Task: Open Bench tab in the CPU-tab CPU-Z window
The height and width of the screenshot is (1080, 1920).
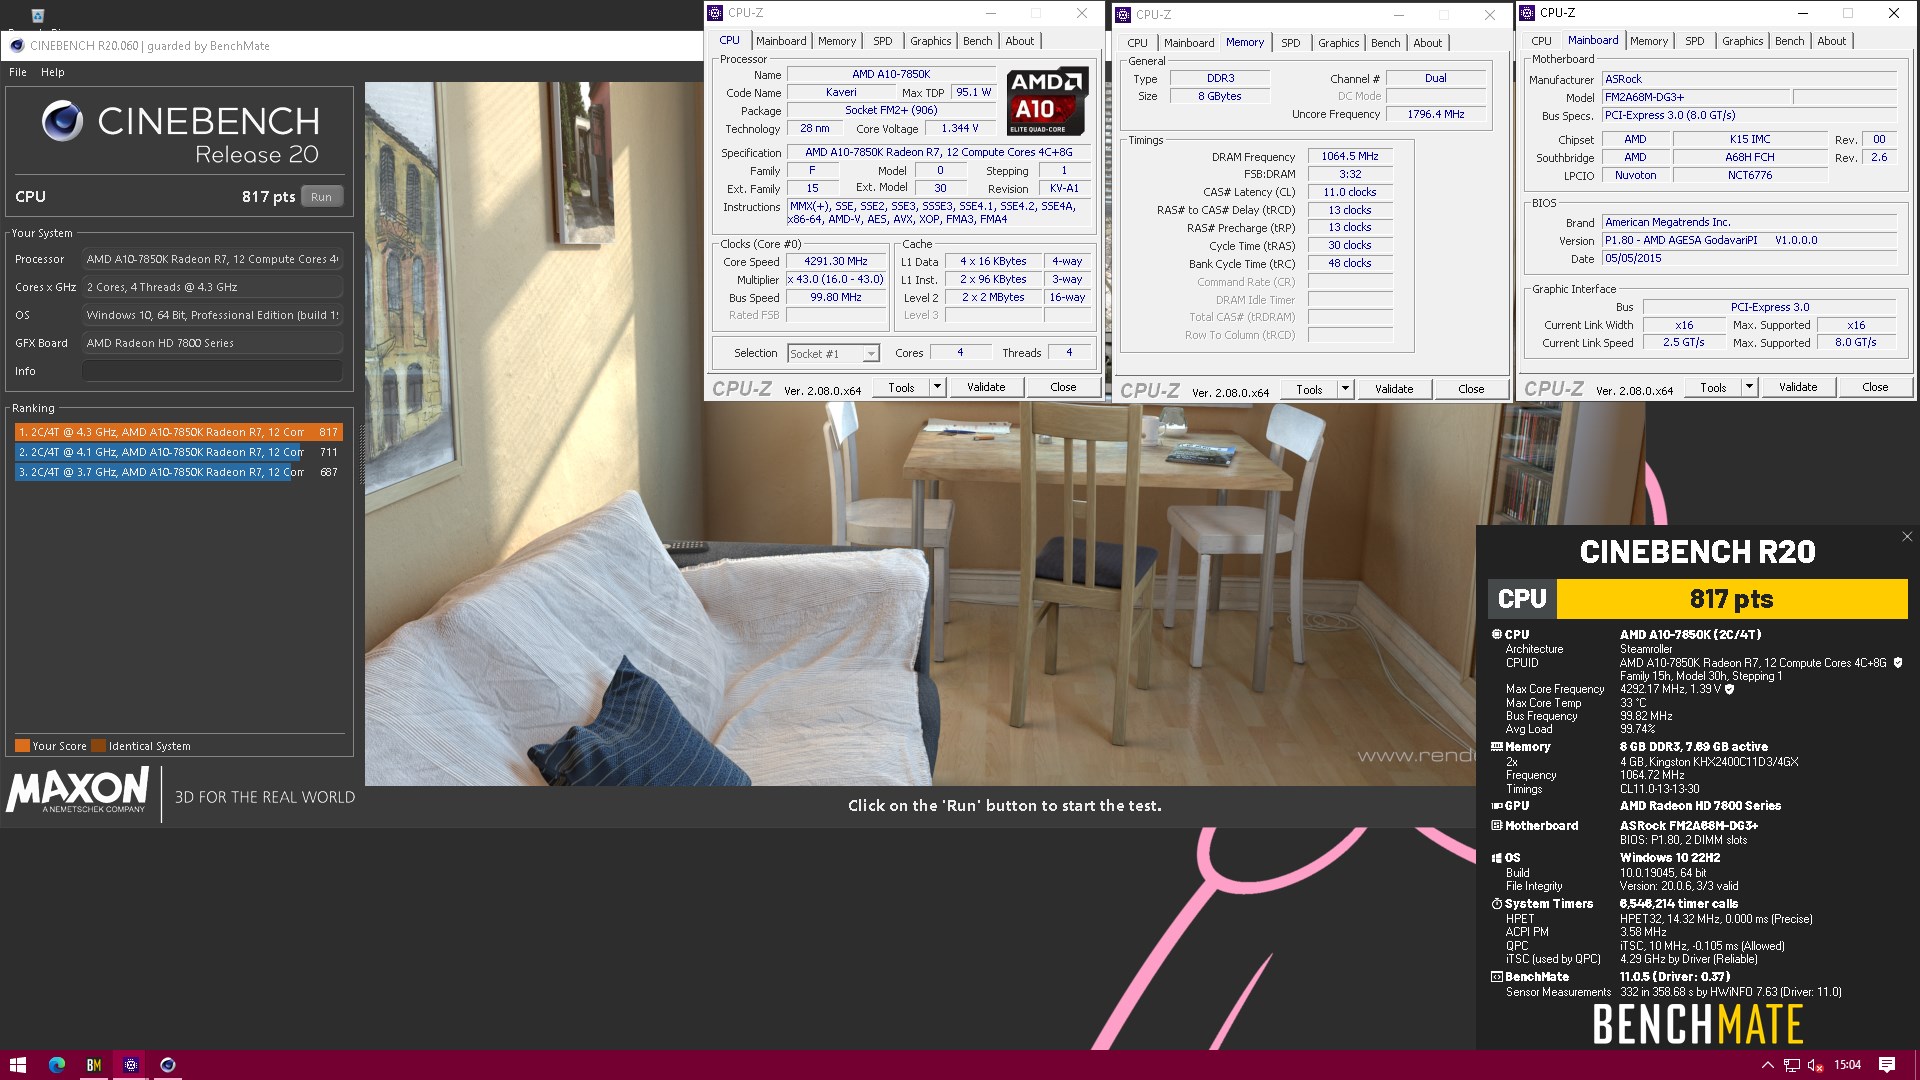Action: click(x=977, y=41)
